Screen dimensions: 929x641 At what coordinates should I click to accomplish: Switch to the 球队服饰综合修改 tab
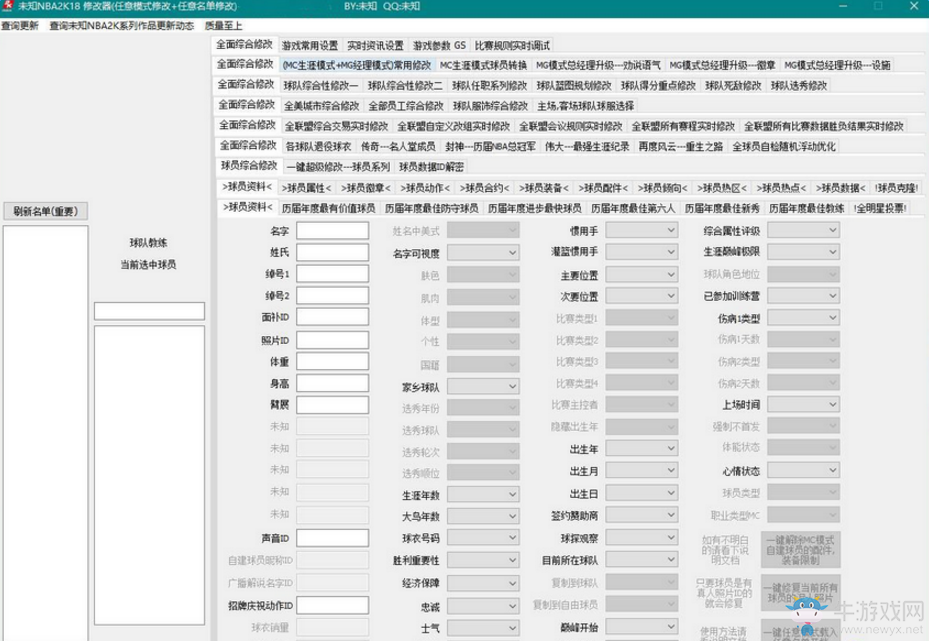(490, 105)
